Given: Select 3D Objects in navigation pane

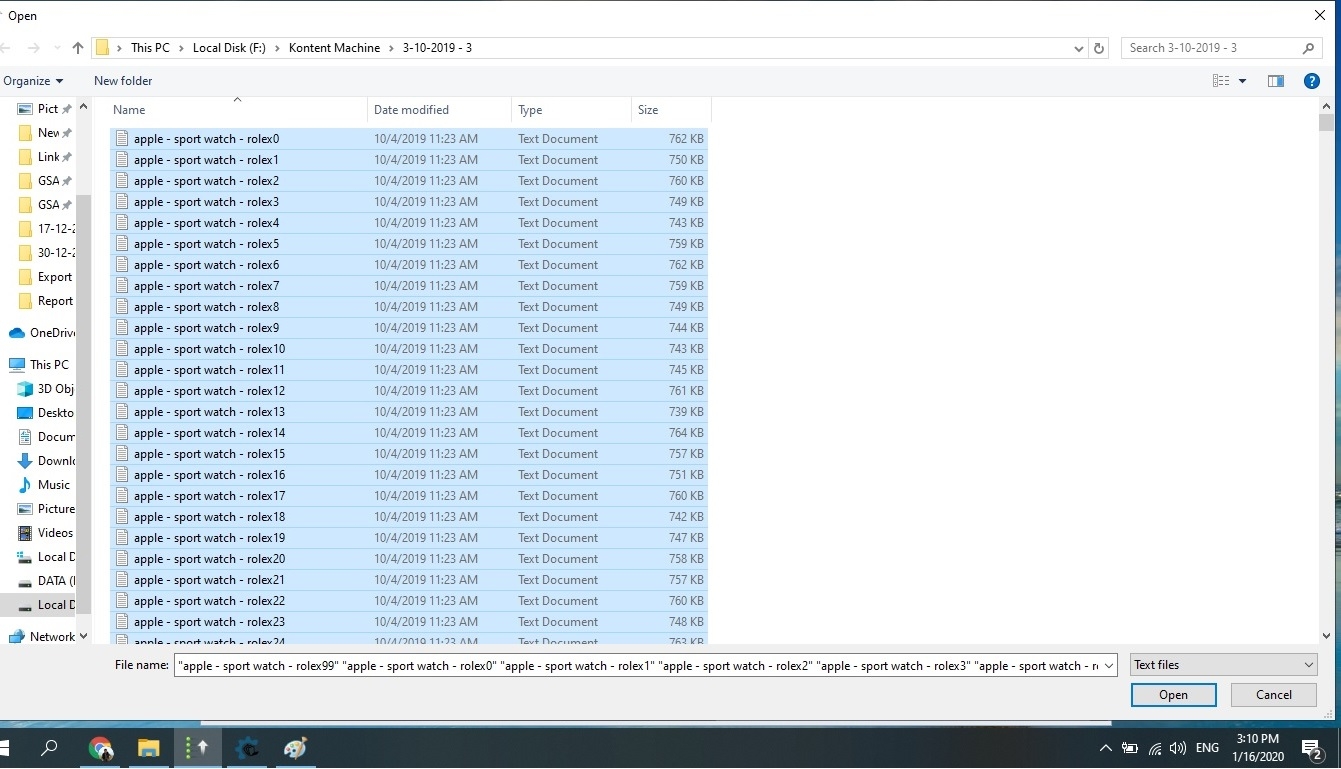Looking at the screenshot, I should [x=46, y=389].
